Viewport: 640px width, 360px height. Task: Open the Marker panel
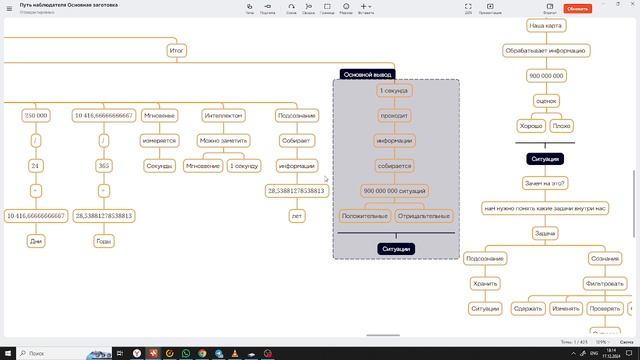pos(346,8)
